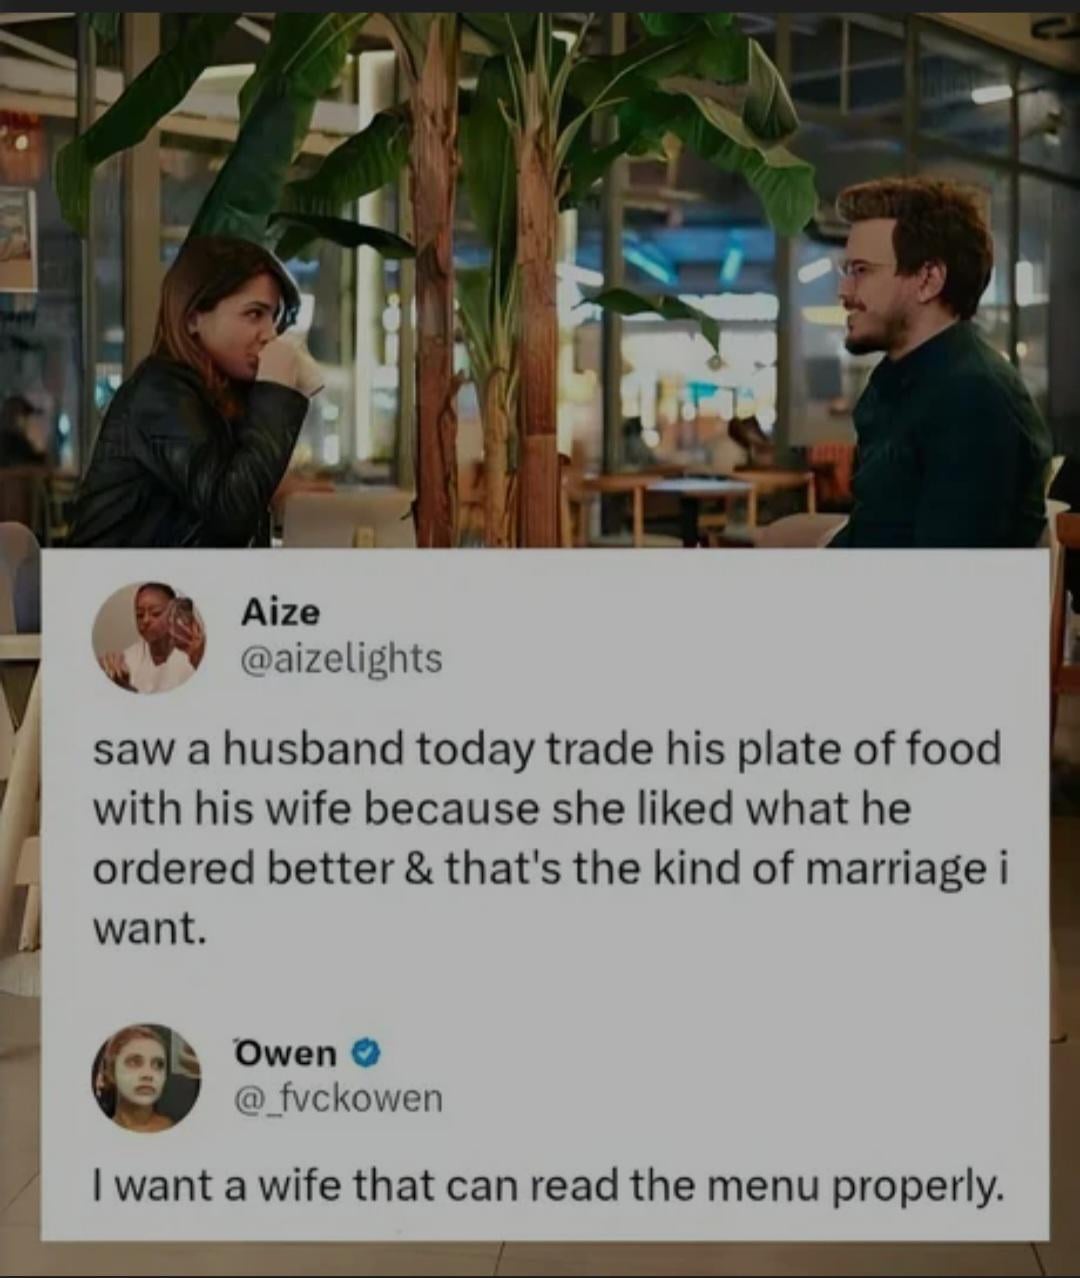Click the woman's black leather jacket
The width and height of the screenshot is (1080, 1278).
pyautogui.click(x=180, y=460)
